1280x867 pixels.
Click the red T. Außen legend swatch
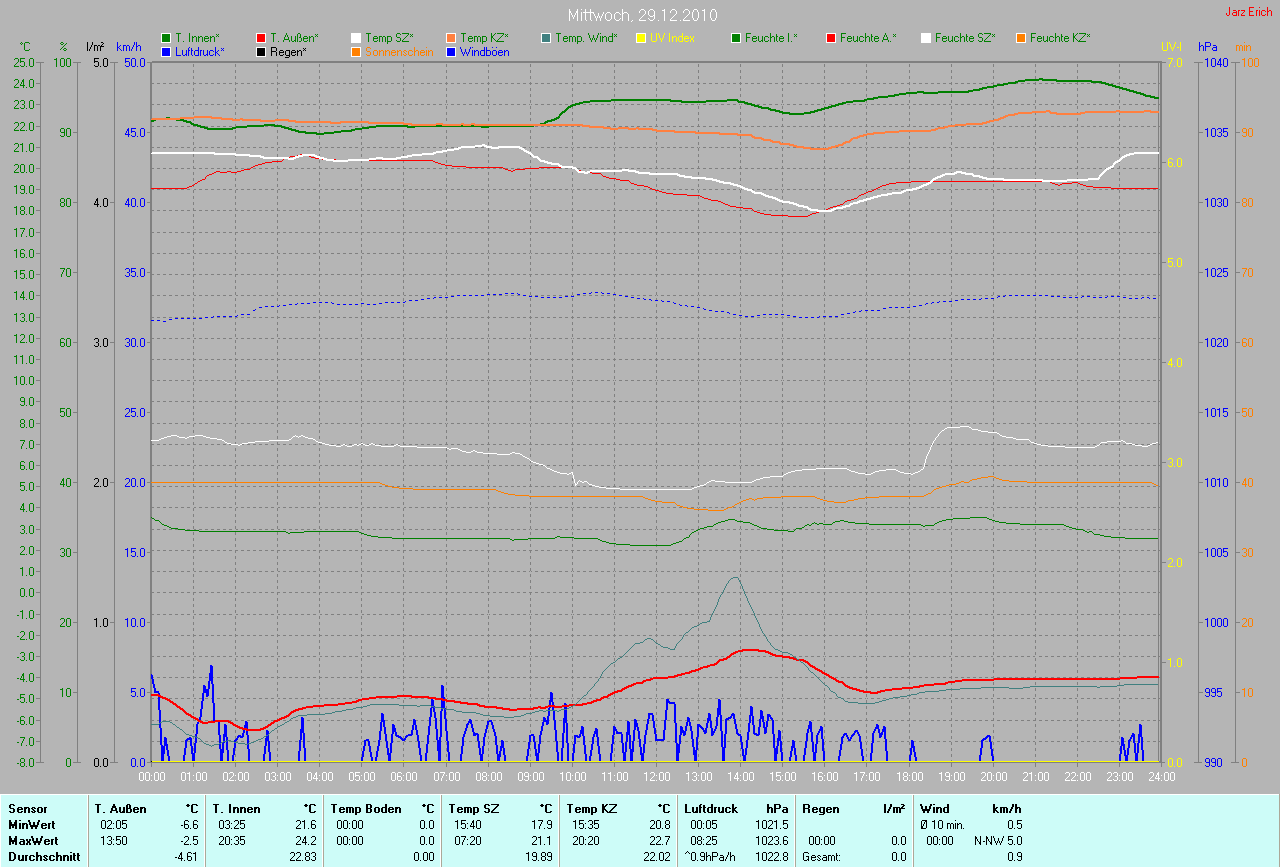[262, 38]
